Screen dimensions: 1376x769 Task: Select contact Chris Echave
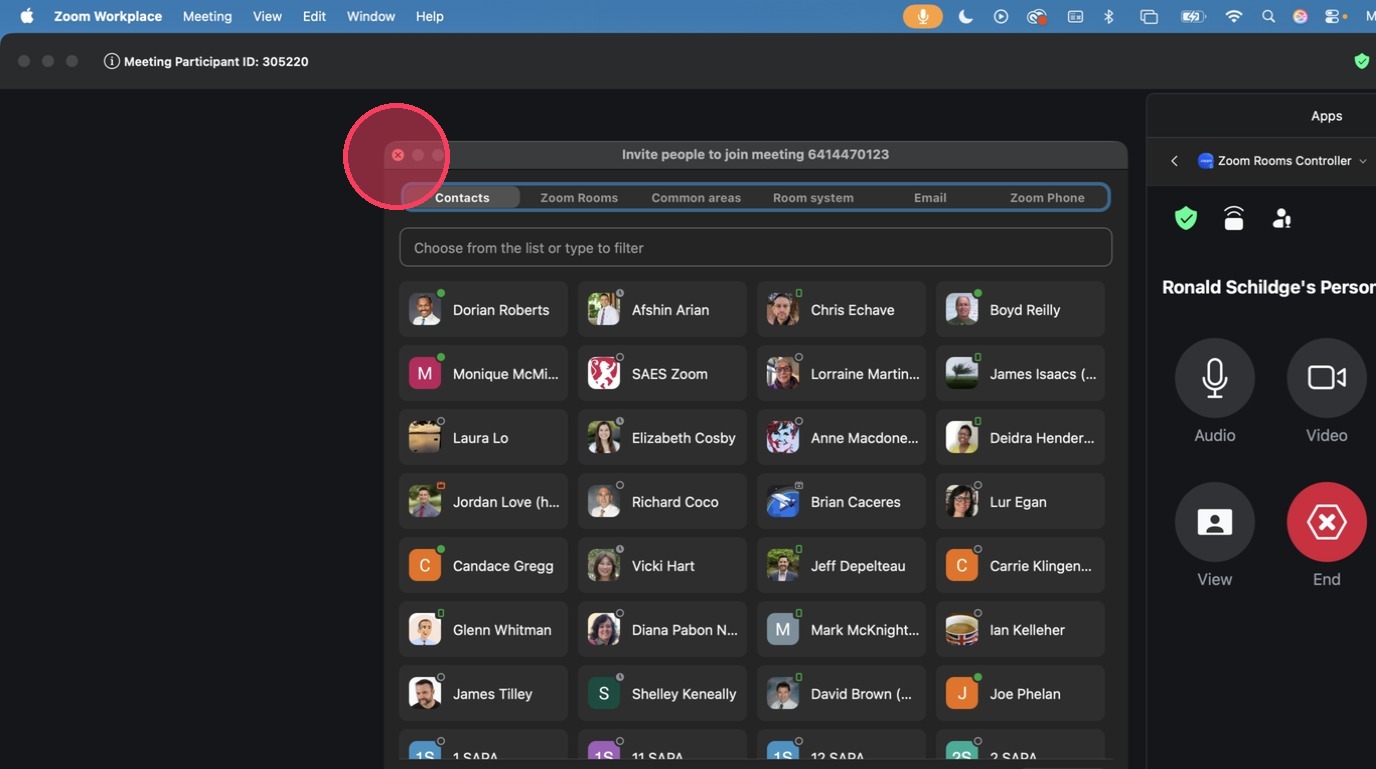841,309
